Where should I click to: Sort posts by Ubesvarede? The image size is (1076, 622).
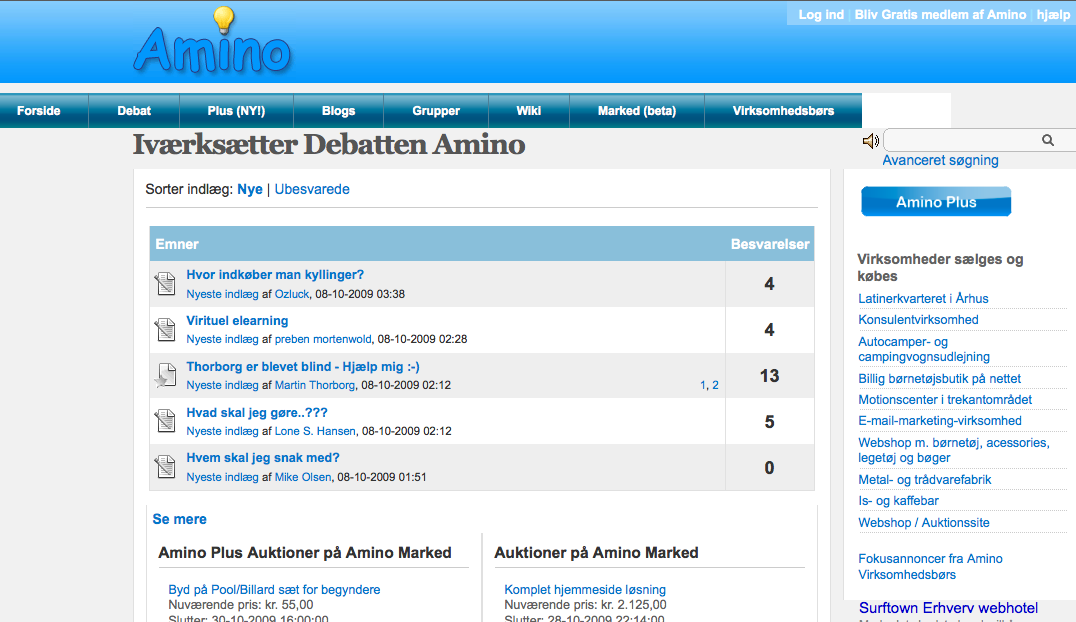[x=312, y=189]
